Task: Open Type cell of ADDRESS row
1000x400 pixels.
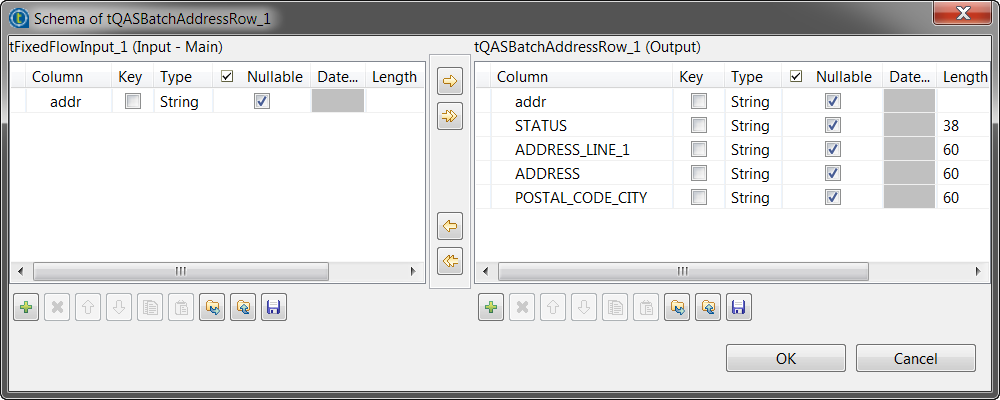Action: click(x=753, y=174)
